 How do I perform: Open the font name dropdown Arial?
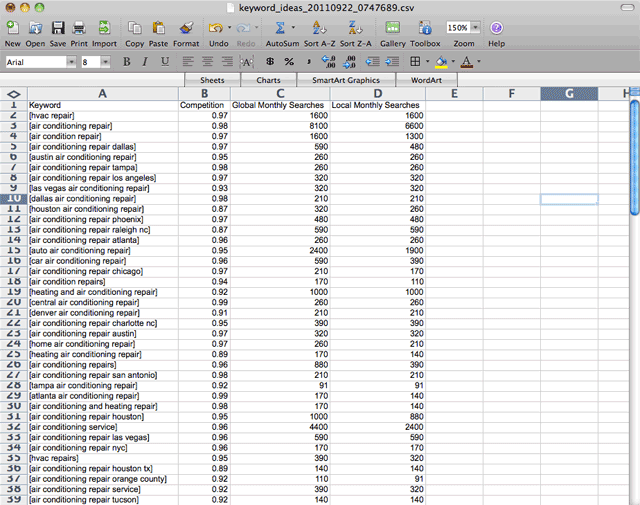[x=71, y=62]
